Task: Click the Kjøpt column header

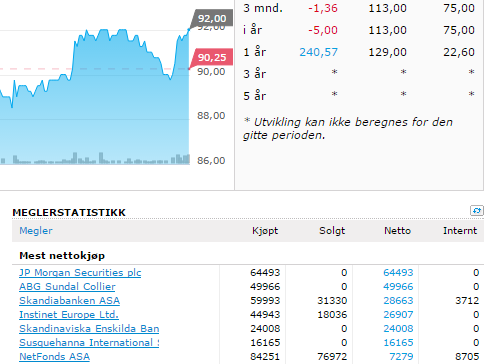Action: point(265,231)
